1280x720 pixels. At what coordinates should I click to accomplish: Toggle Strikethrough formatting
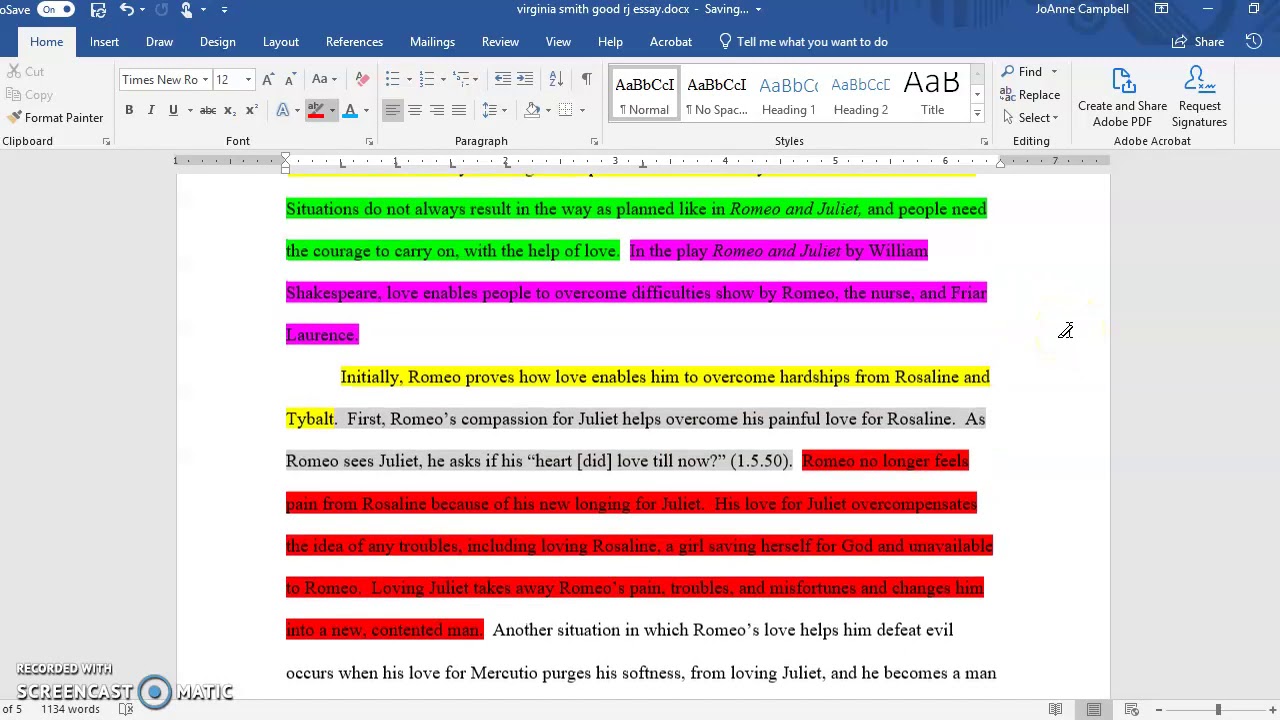pyautogui.click(x=208, y=110)
